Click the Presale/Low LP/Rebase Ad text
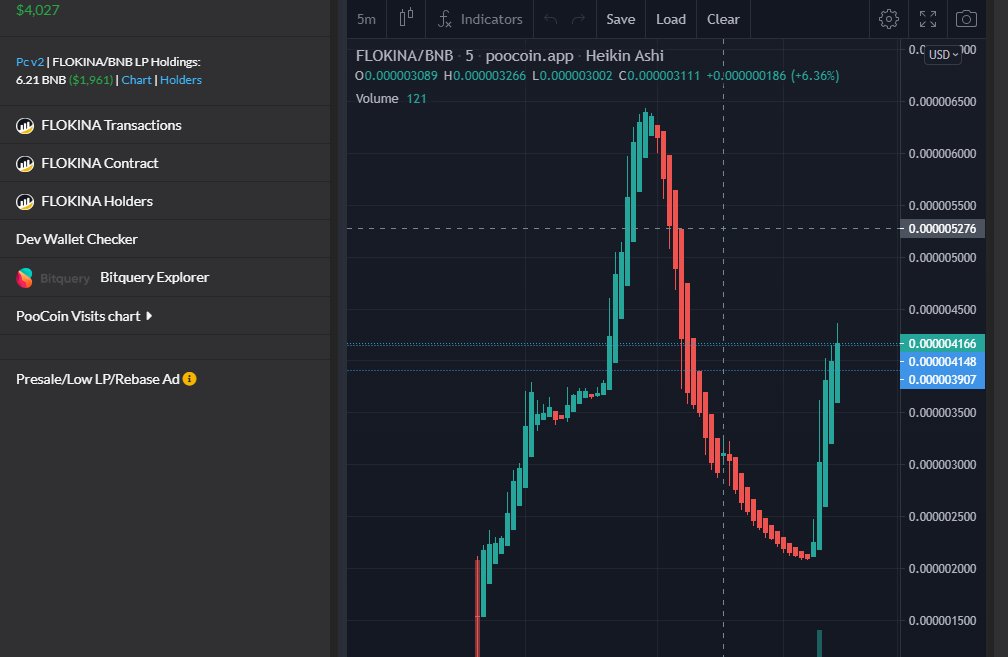 click(x=98, y=379)
